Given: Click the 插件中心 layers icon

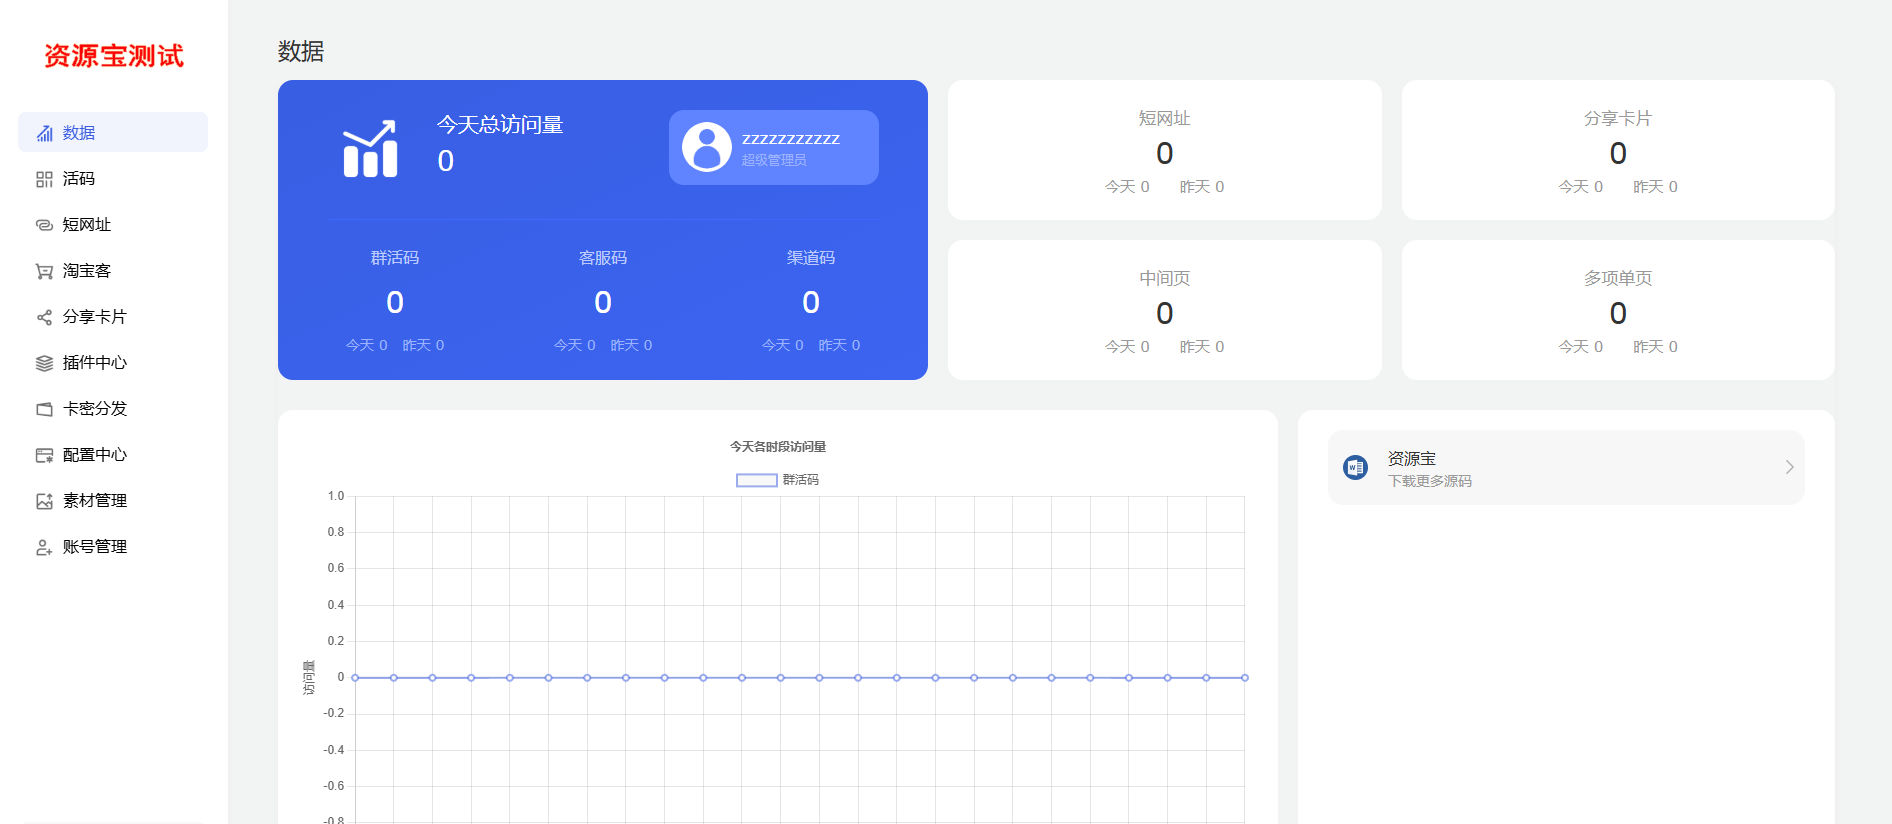Looking at the screenshot, I should tap(44, 363).
